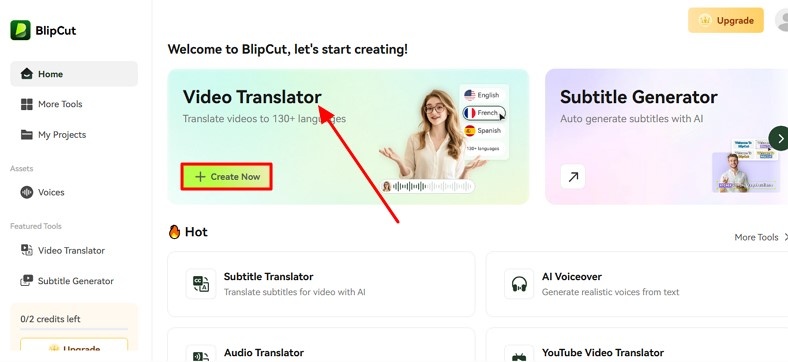Click the Subtitle Translator CC icon
Image resolution: width=788 pixels, height=362 pixels.
[201, 284]
